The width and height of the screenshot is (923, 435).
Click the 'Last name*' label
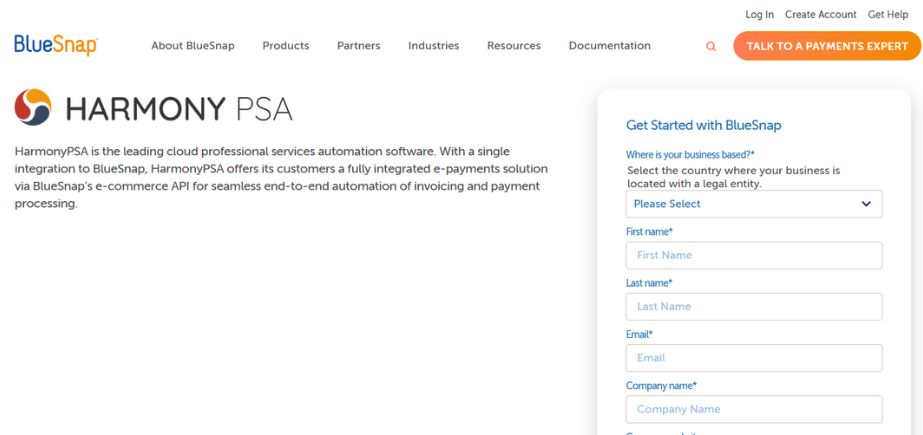tap(649, 283)
